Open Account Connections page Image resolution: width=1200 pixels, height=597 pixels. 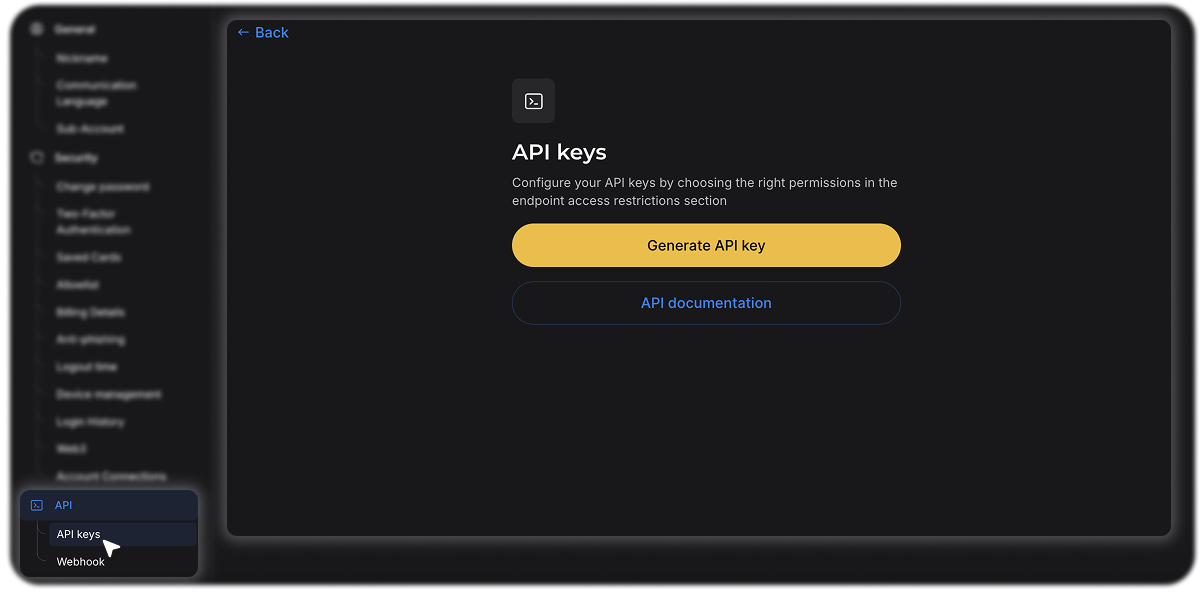click(111, 477)
